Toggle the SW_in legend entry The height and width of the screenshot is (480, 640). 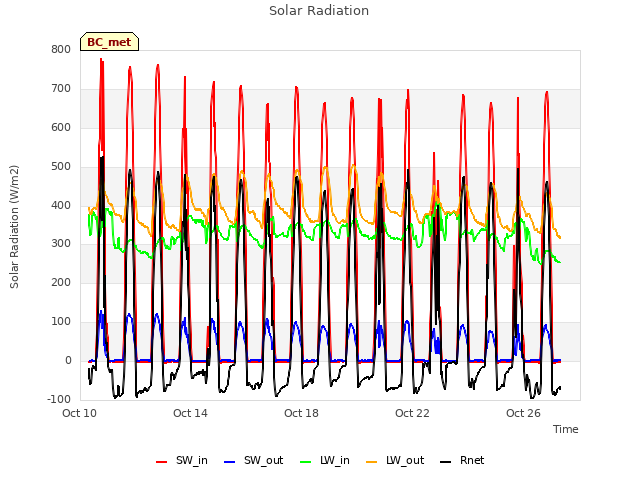(x=182, y=460)
